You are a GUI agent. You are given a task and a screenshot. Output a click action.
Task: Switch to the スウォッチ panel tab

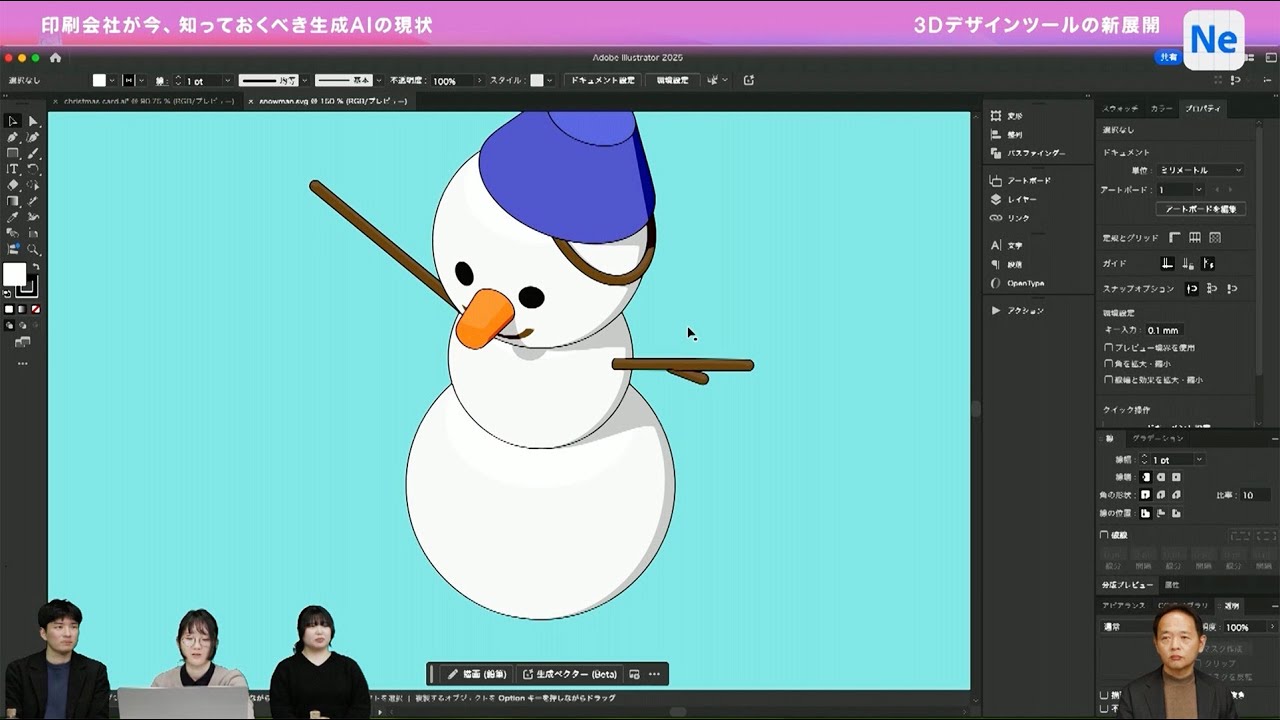point(1120,108)
